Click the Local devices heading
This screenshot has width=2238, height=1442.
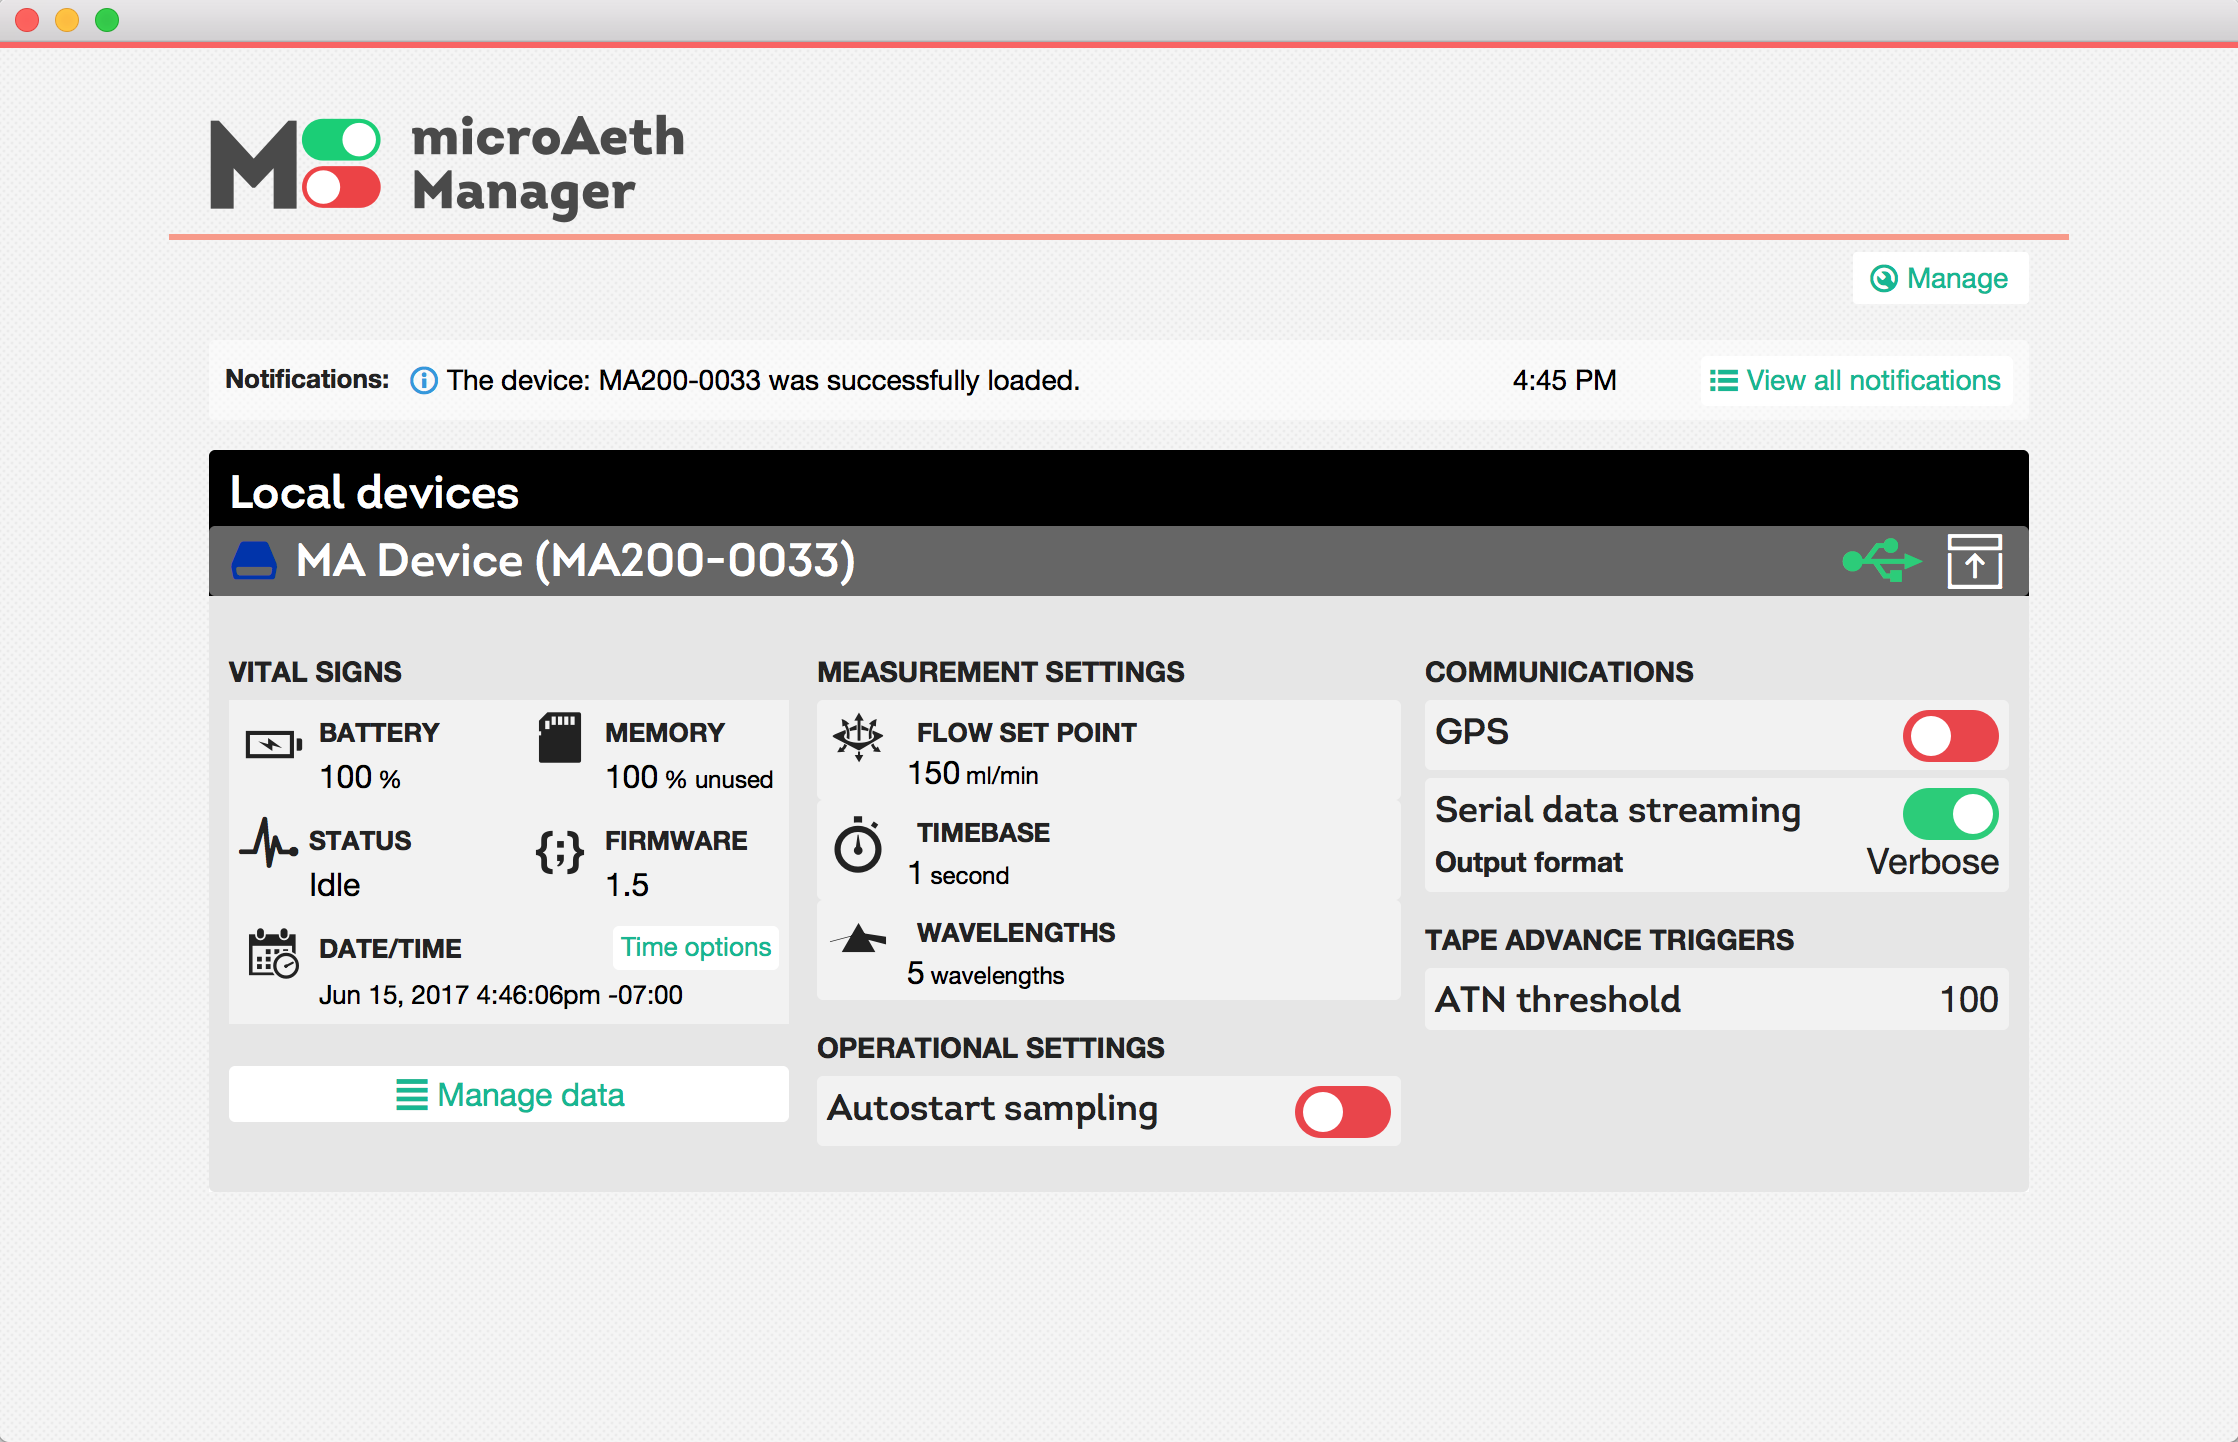[374, 492]
